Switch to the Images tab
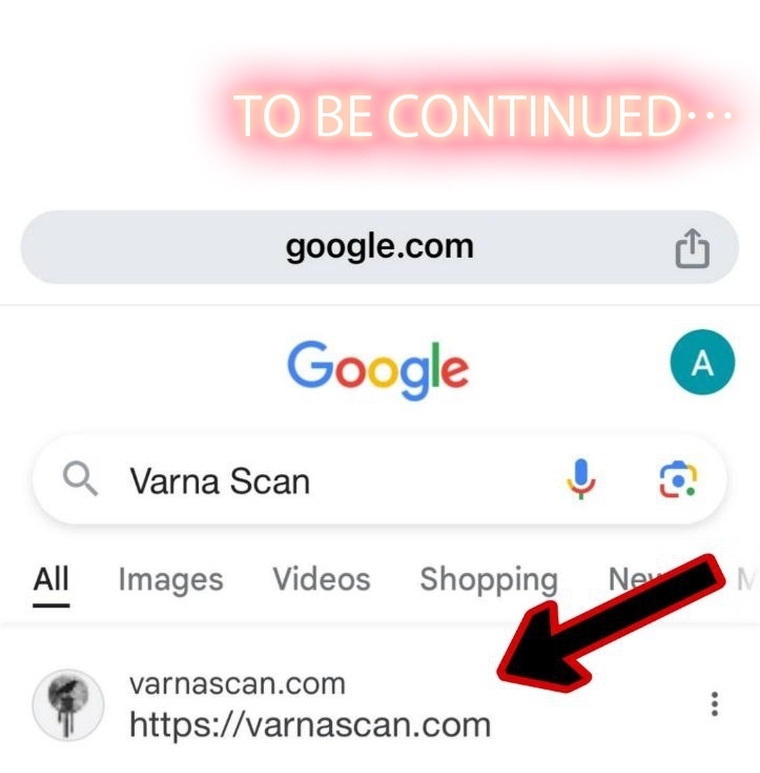Screen dimensions: 760x773 coord(171,579)
